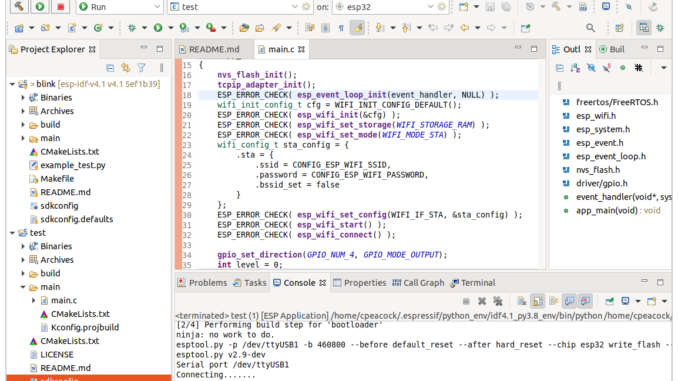Collapse All in Project Explorer
Screen dimensions: 678x381
110,68
